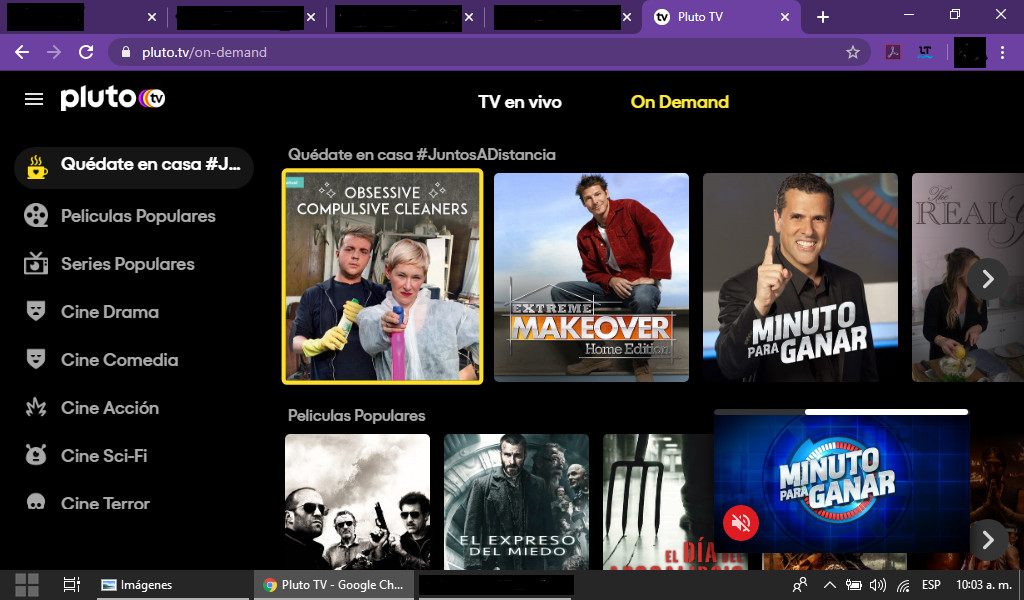Open the Windows Start menu
This screenshot has height=600, width=1024.
click(x=27, y=585)
